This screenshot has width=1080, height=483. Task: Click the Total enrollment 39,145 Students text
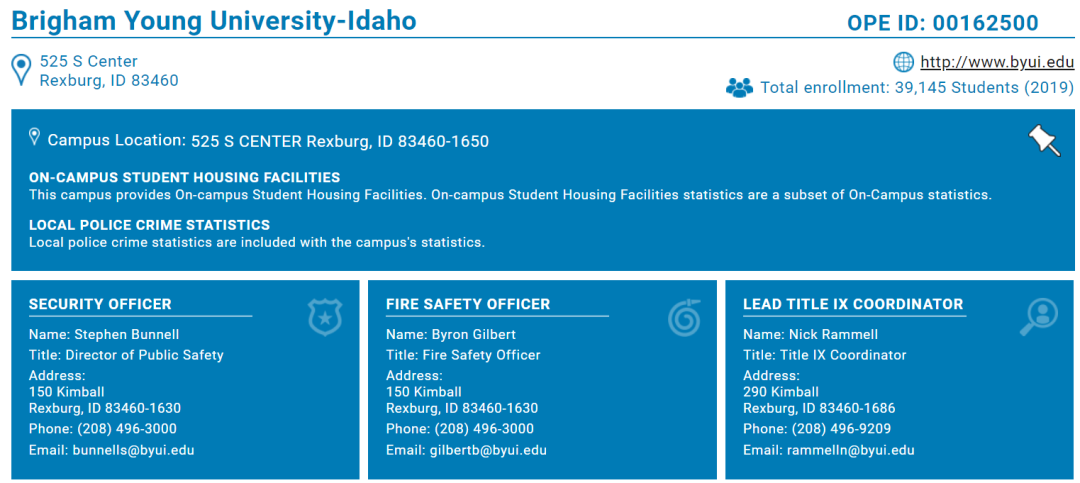917,88
